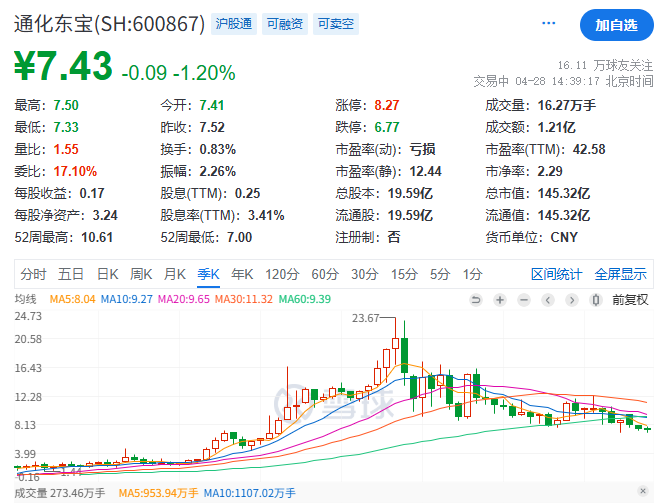Click the 均线 label
This screenshot has width=669, height=503.
[x=26, y=299]
